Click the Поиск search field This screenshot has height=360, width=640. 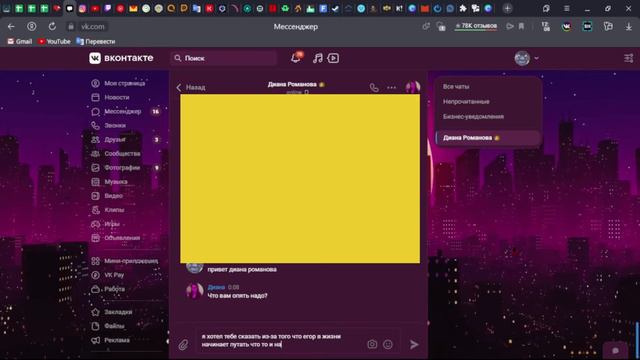pyautogui.click(x=224, y=58)
